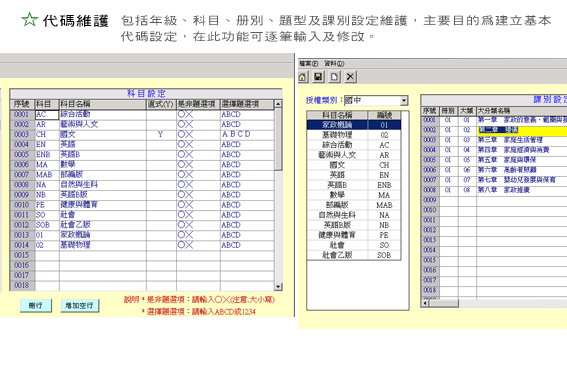This screenshot has height=369, width=567.
Task: Click the 大分類名稱 column header
Action: coord(522,111)
